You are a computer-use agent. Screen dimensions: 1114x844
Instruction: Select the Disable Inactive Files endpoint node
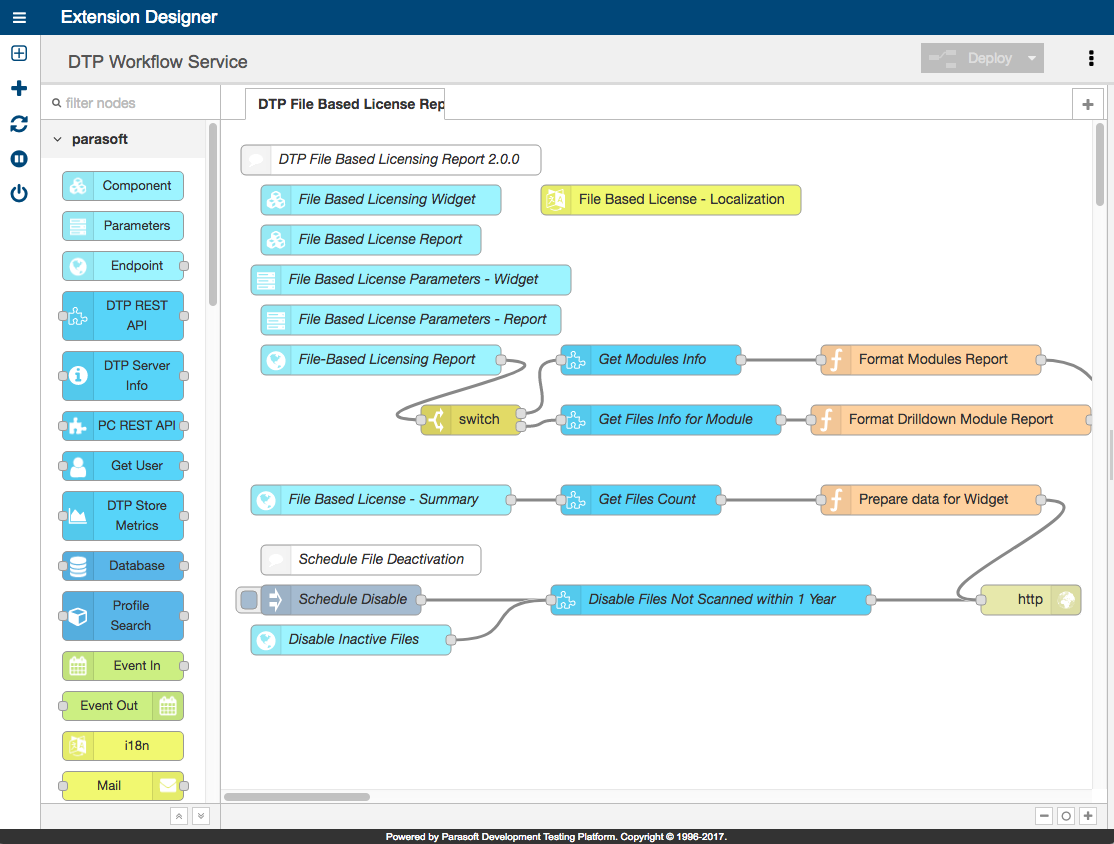(351, 639)
